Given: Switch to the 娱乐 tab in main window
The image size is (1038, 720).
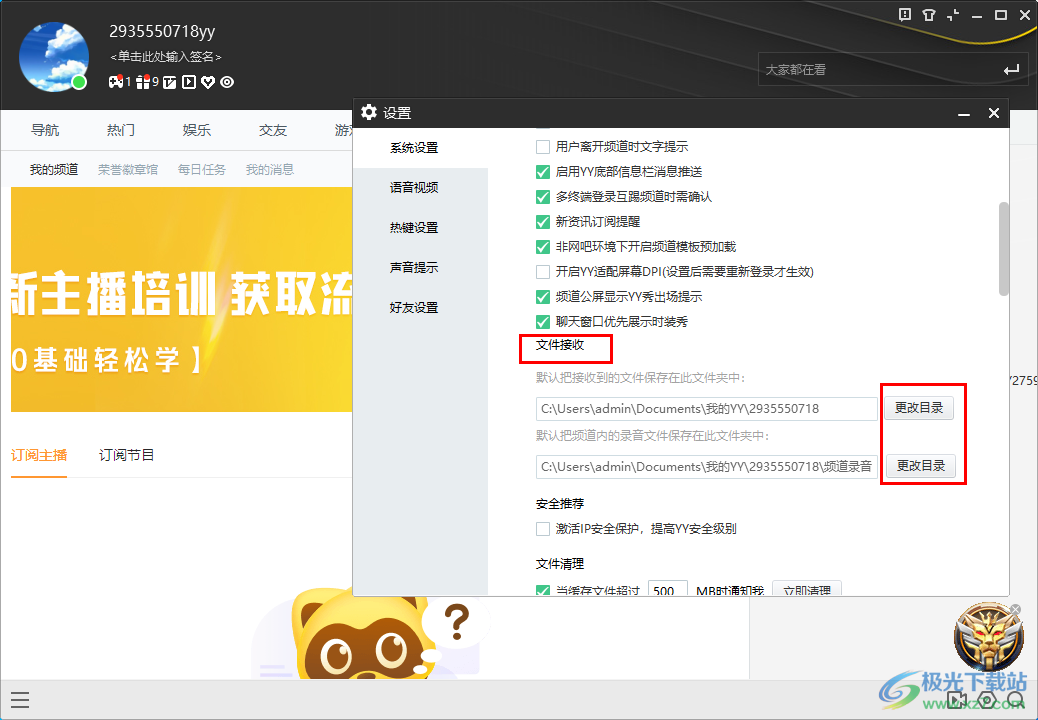Looking at the screenshot, I should pos(197,130).
